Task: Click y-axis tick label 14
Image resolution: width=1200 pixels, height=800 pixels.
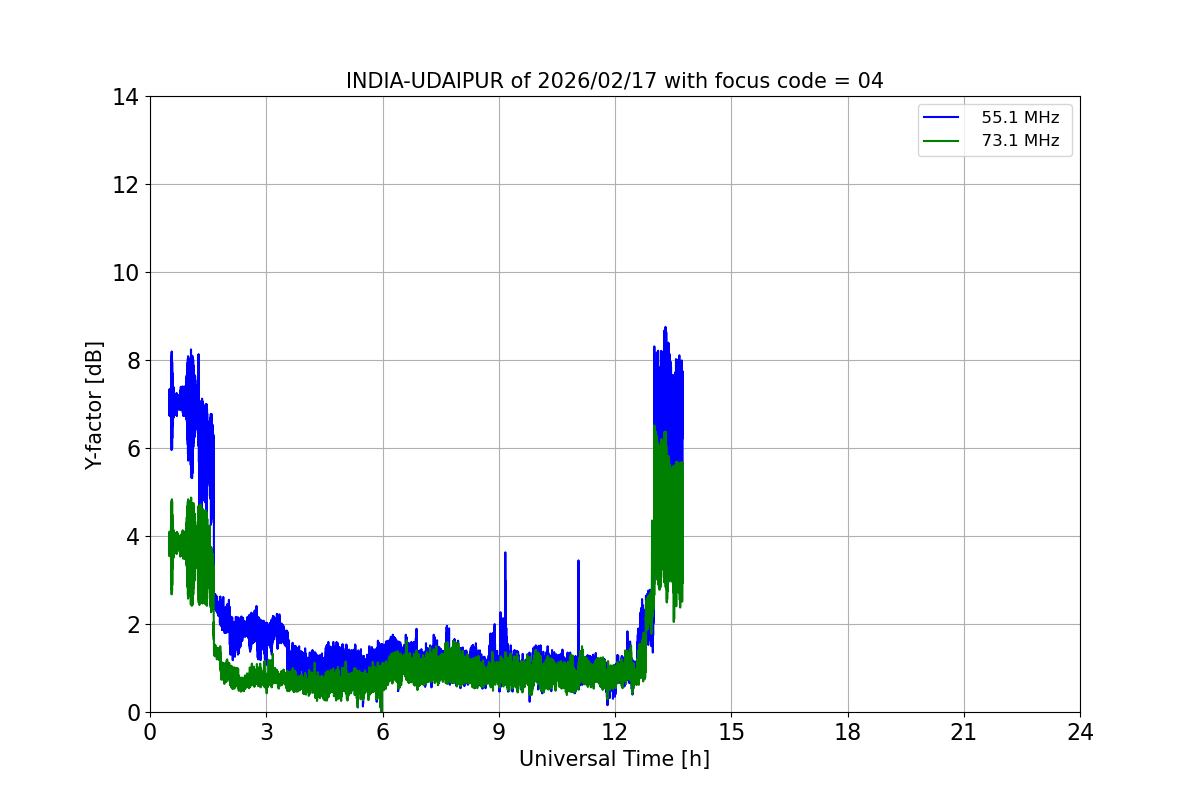Action: click(x=126, y=97)
